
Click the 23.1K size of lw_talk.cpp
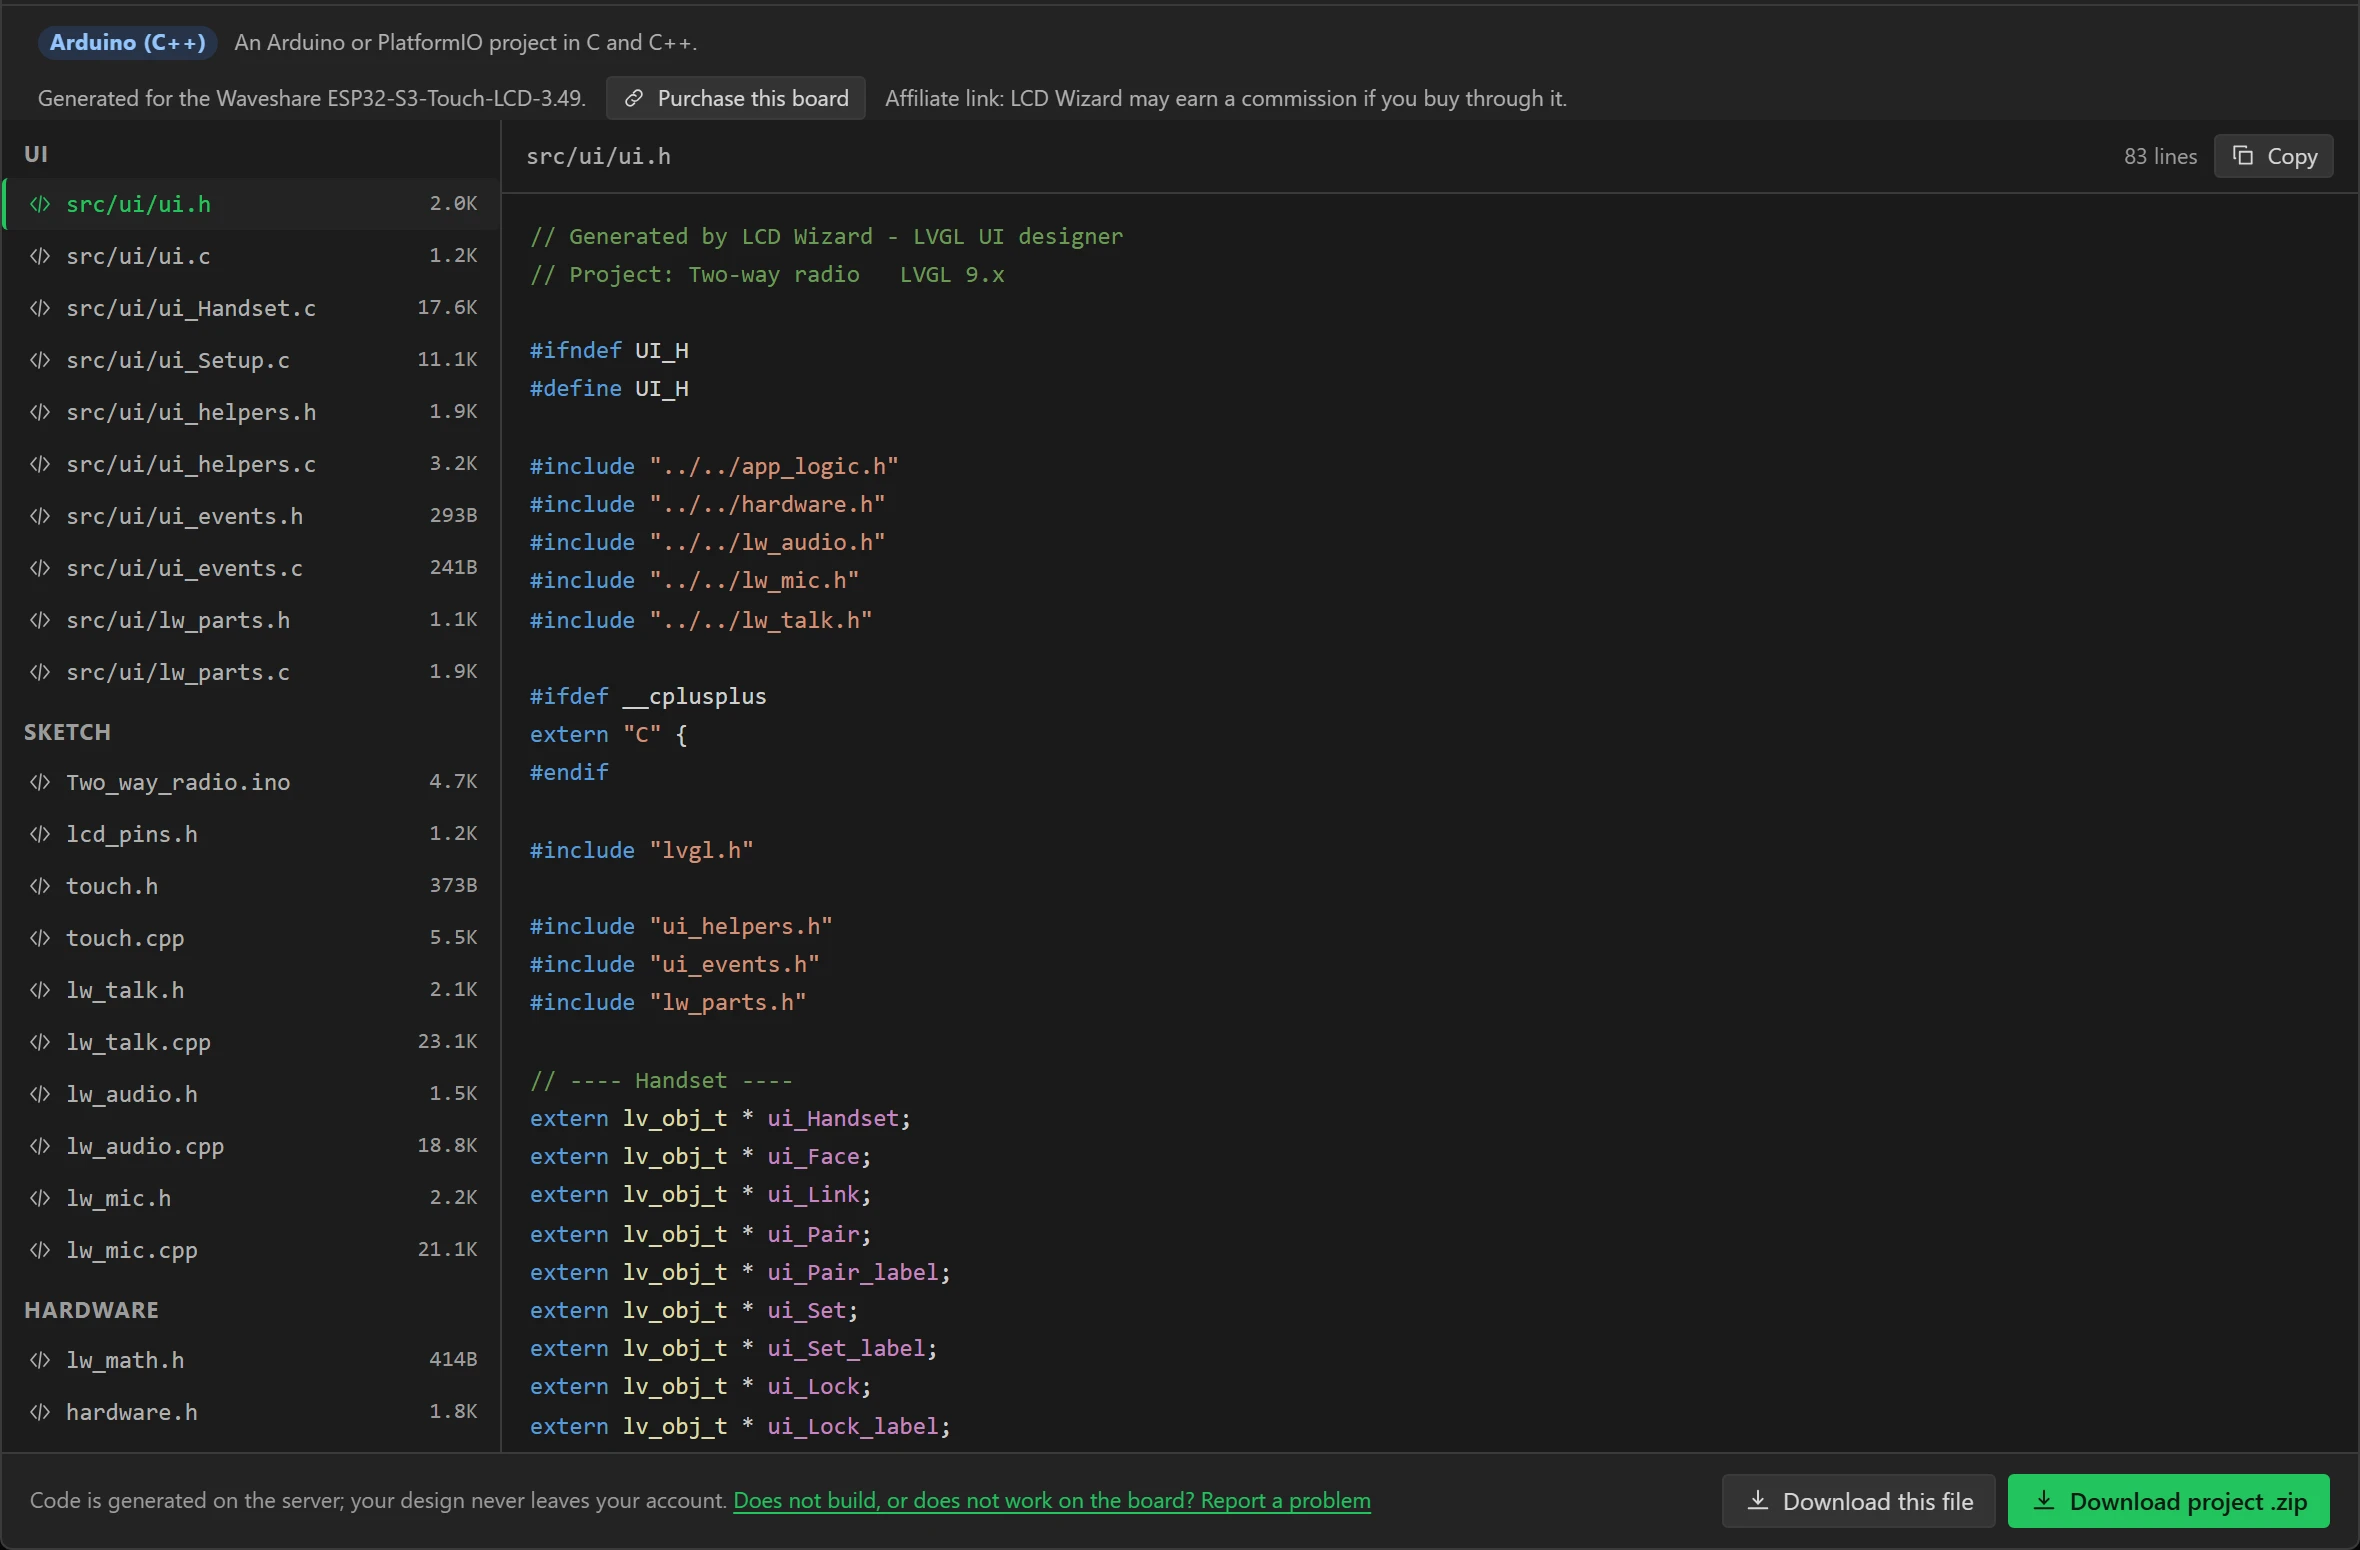coord(447,1041)
